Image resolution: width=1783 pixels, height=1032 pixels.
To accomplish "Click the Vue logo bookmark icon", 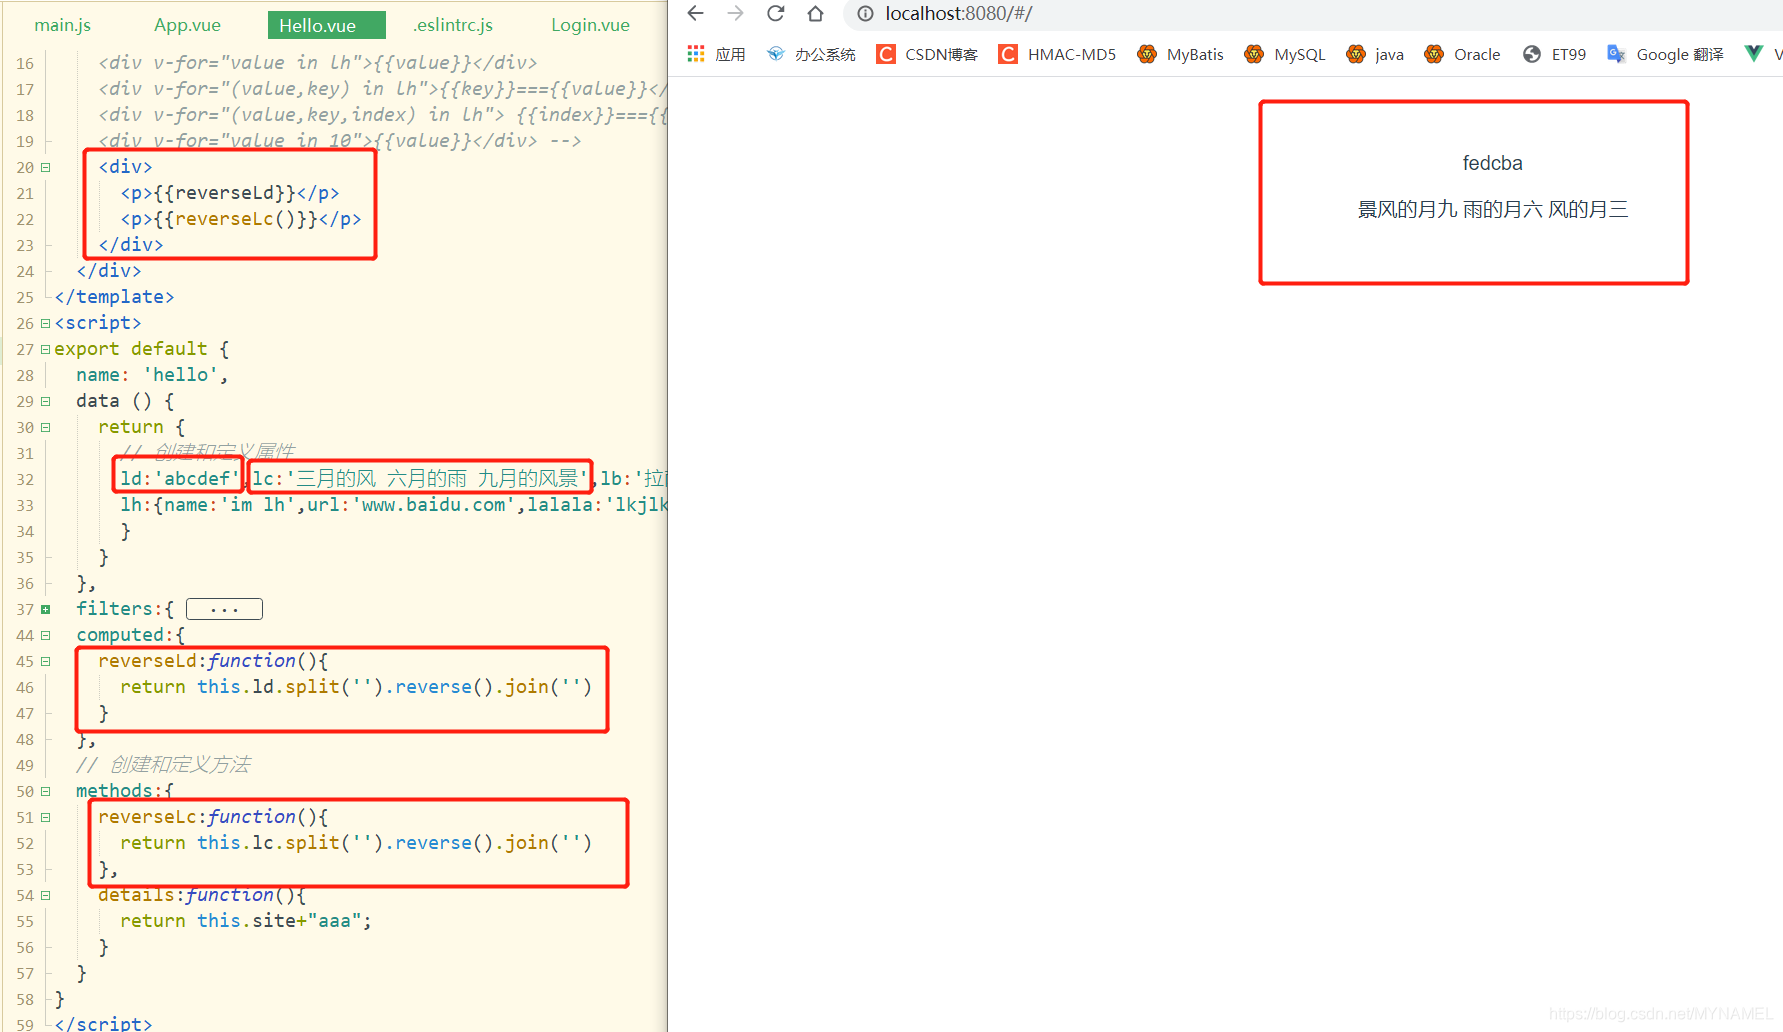I will (x=1754, y=53).
